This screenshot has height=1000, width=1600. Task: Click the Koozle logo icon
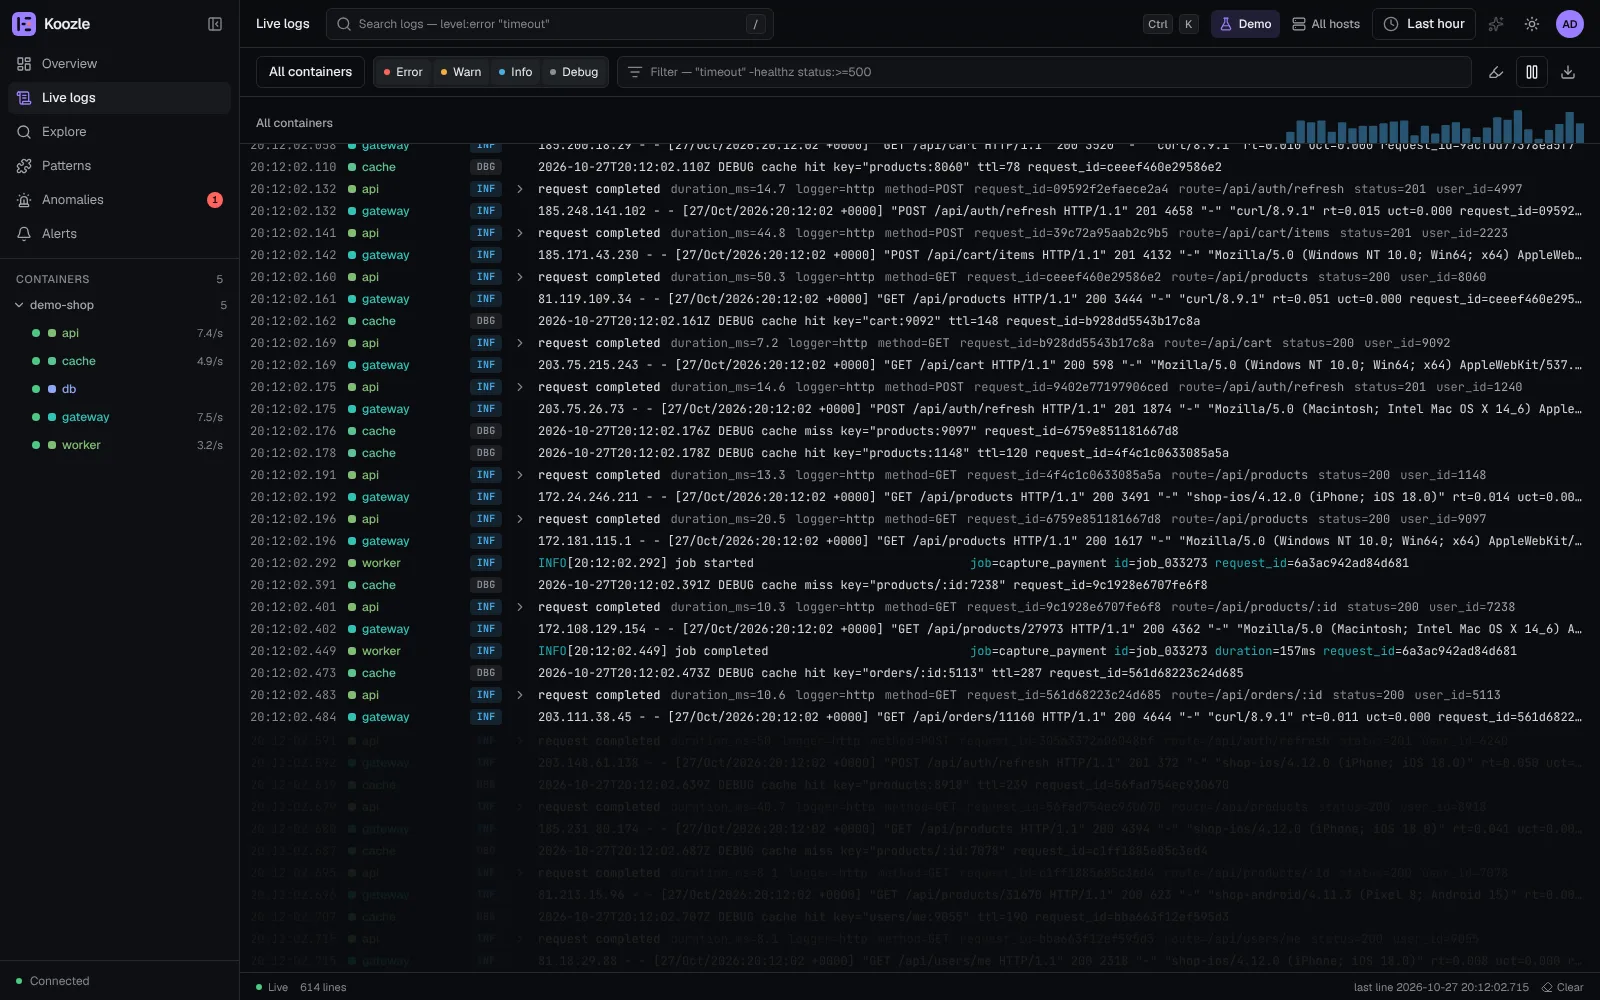pos(24,24)
